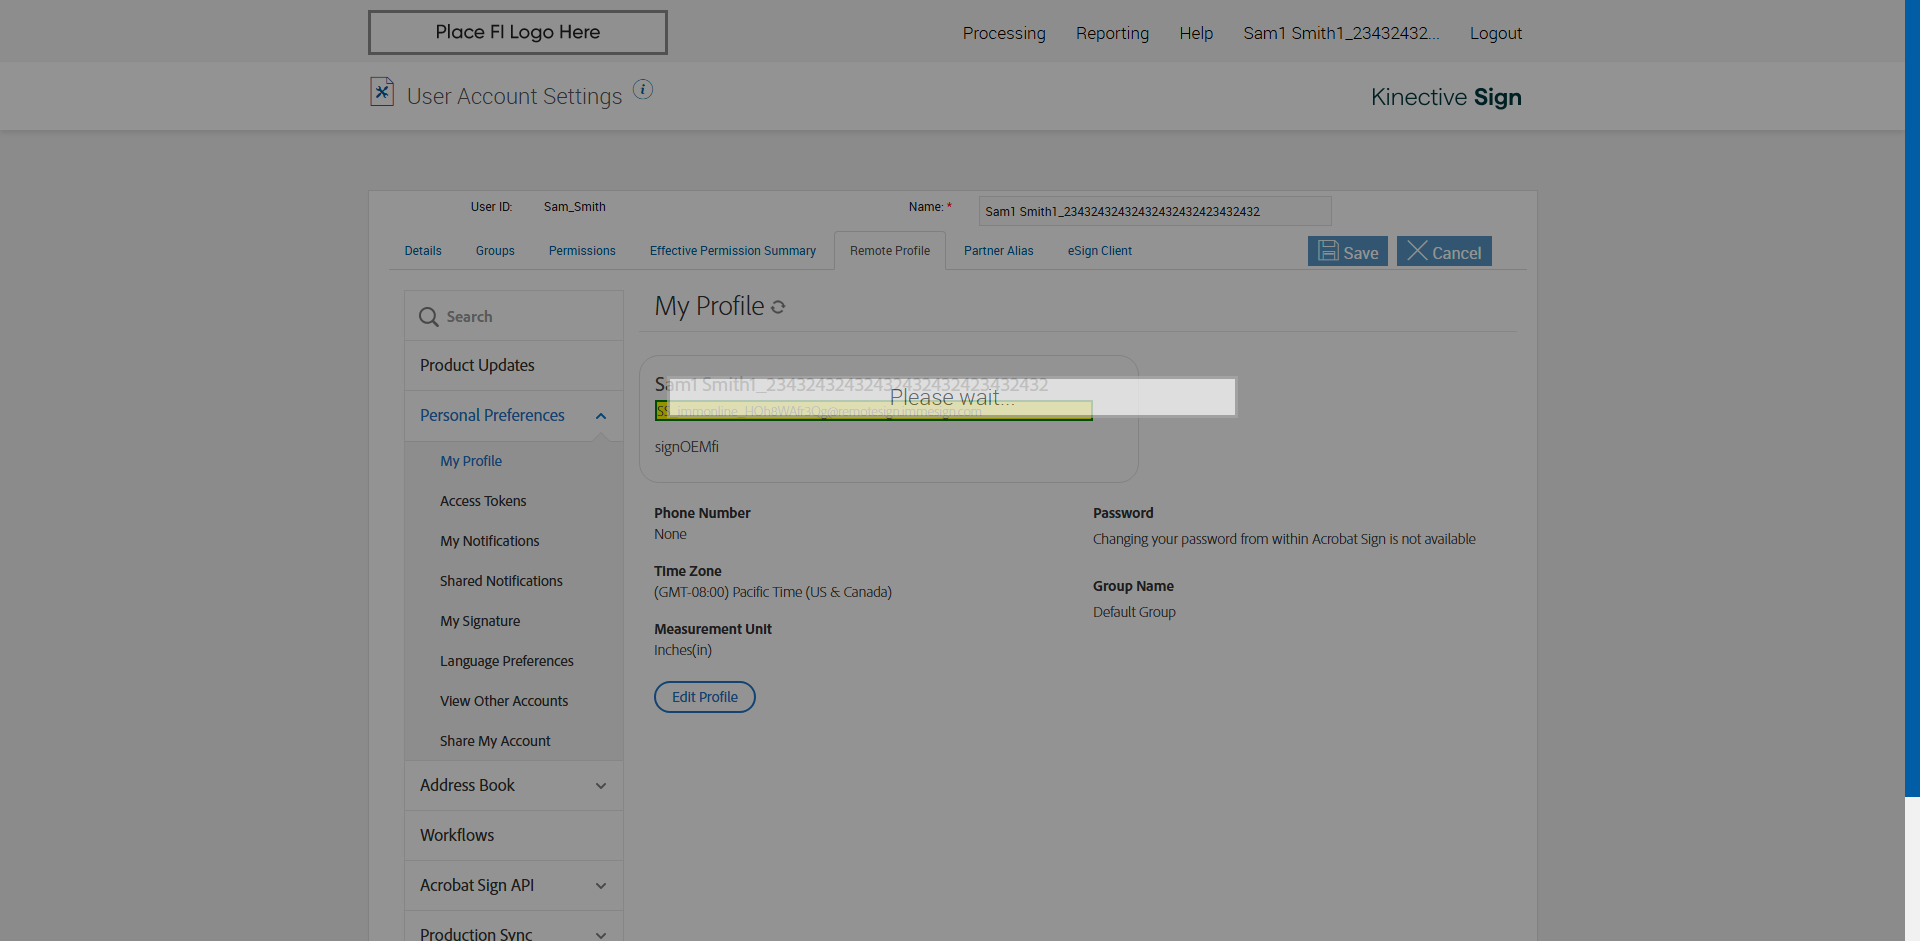Open the Processing menu
The height and width of the screenshot is (941, 1920).
coord(1004,33)
